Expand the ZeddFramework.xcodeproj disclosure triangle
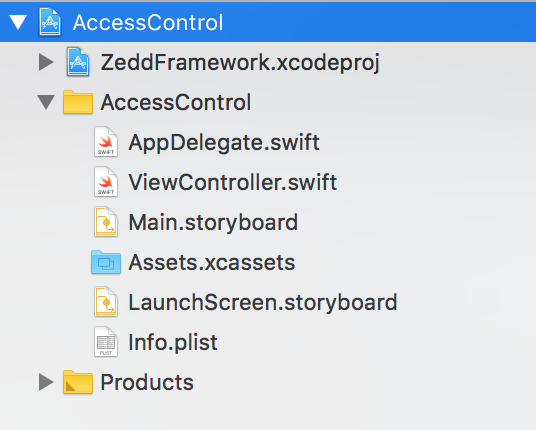Image resolution: width=536 pixels, height=430 pixels. tap(46, 62)
